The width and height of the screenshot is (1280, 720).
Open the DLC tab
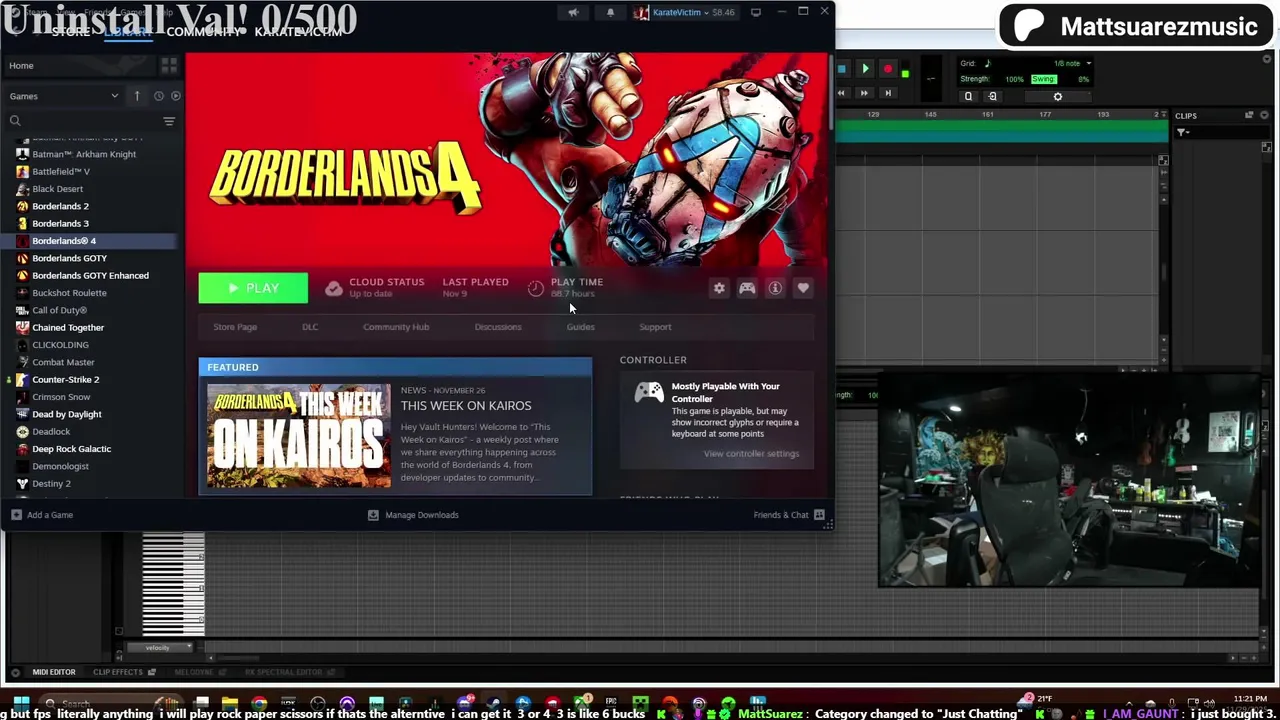pos(310,327)
